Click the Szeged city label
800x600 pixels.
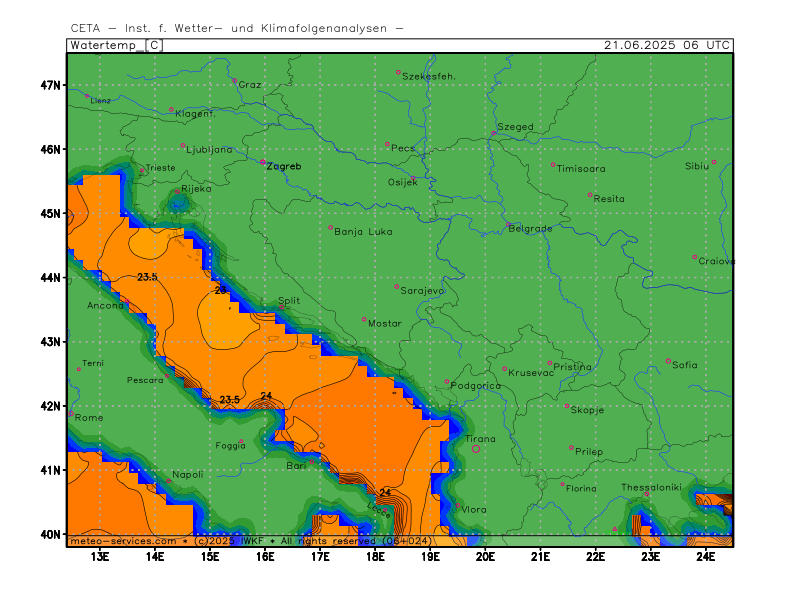(515, 127)
